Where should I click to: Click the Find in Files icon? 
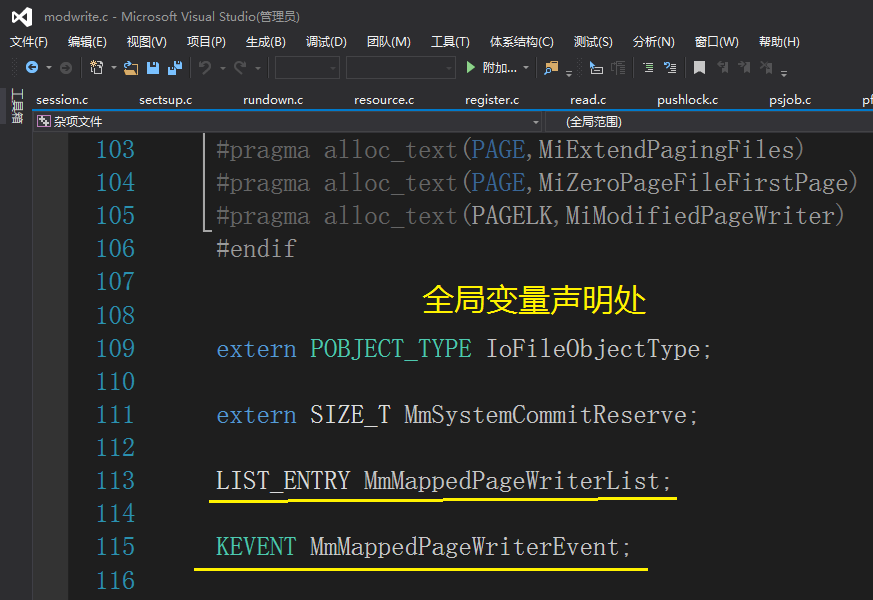(551, 67)
